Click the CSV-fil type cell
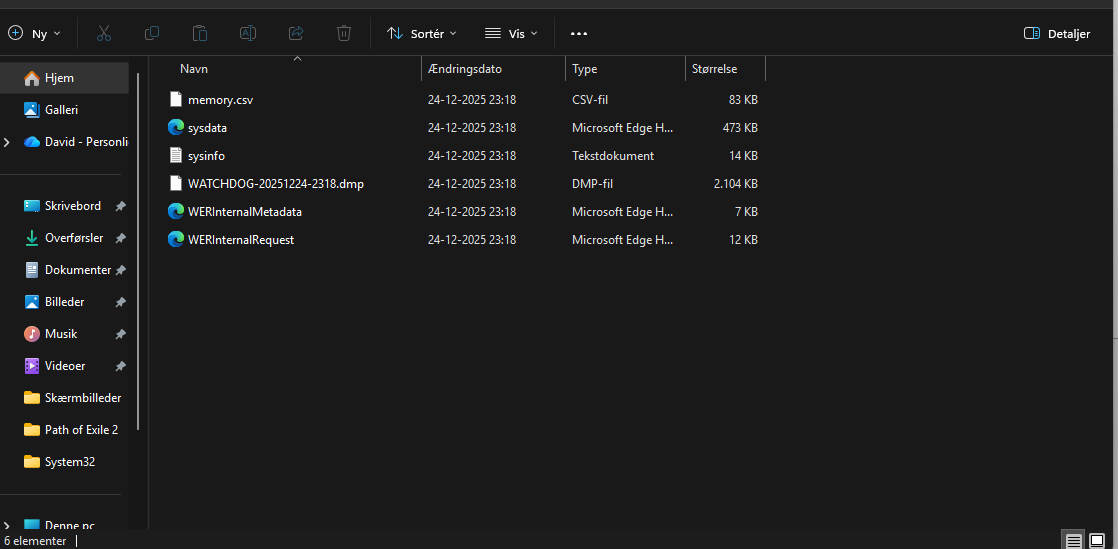This screenshot has width=1118, height=549. pyautogui.click(x=590, y=100)
